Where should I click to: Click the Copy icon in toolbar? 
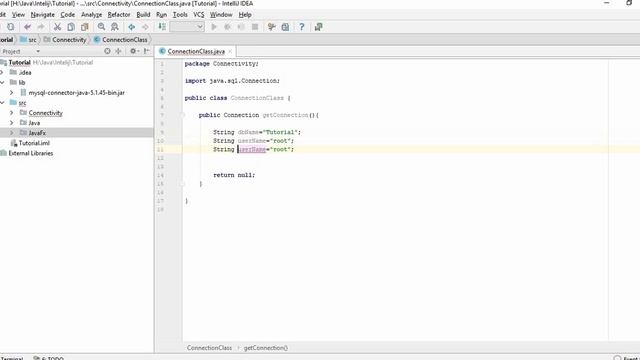pyautogui.click(x=71, y=27)
